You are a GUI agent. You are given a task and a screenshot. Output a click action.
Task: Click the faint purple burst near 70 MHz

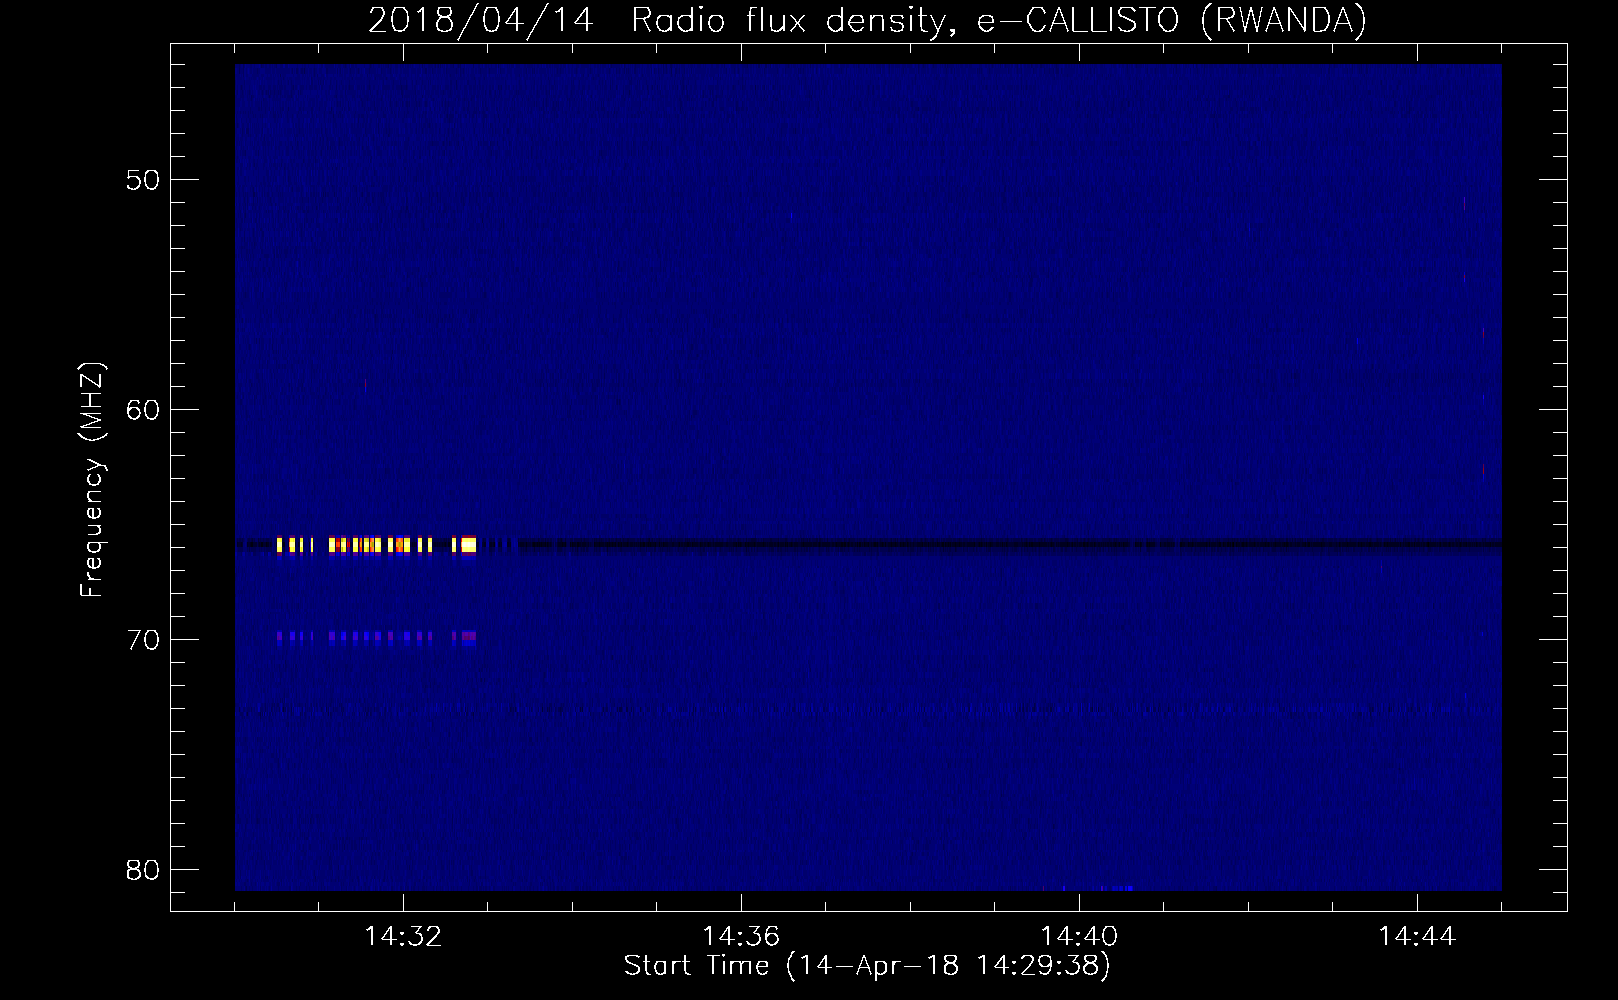(376, 636)
